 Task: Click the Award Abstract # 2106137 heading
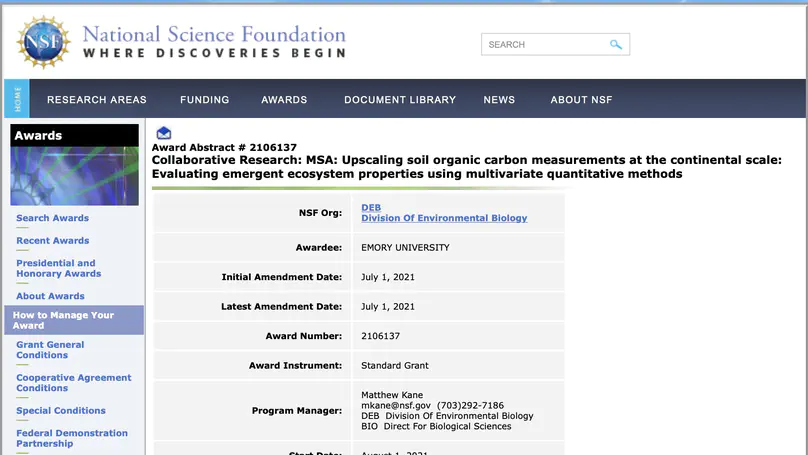[x=224, y=147]
